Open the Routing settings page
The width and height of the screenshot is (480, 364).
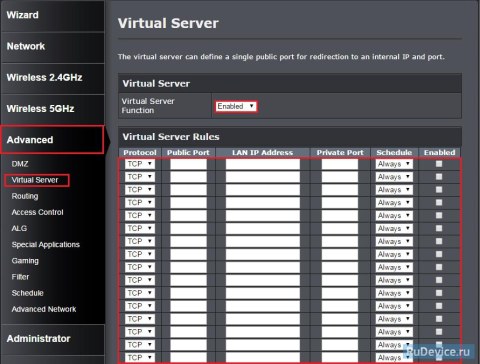click(25, 196)
